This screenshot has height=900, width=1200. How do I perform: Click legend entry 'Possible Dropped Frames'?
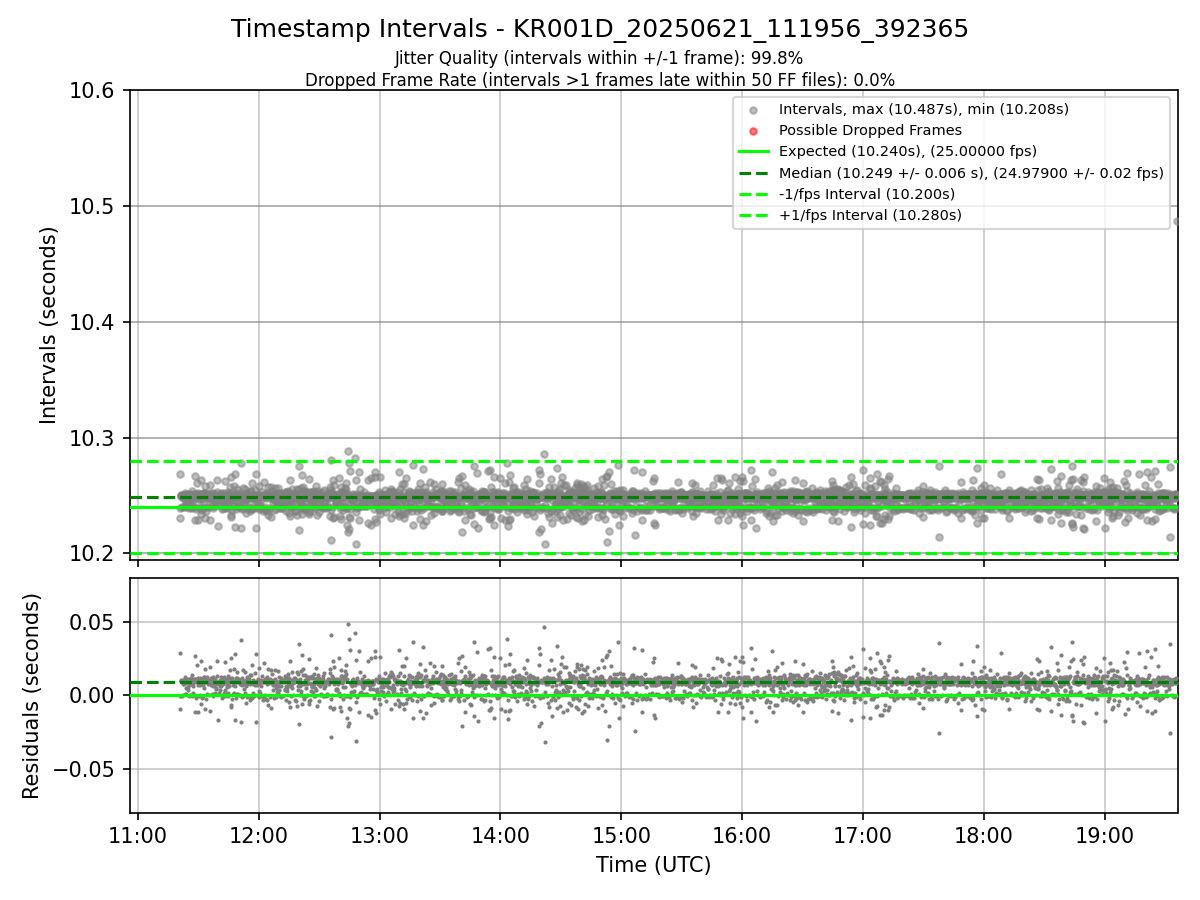870,130
